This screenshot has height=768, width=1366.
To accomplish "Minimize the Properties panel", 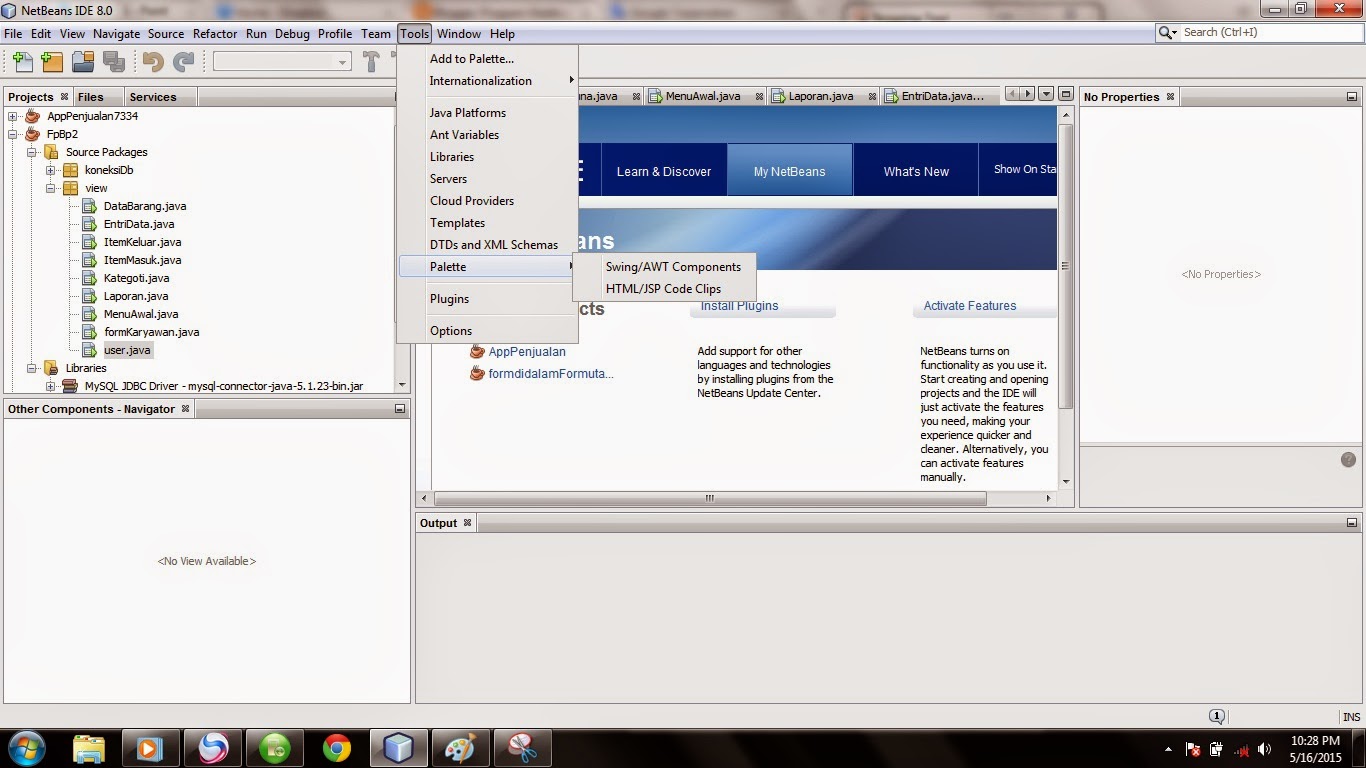I will (x=1352, y=97).
